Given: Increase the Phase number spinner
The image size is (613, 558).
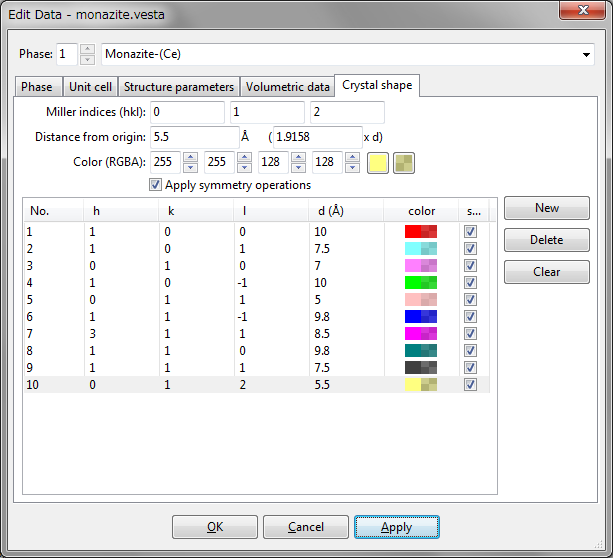Looking at the screenshot, I should (87, 48).
